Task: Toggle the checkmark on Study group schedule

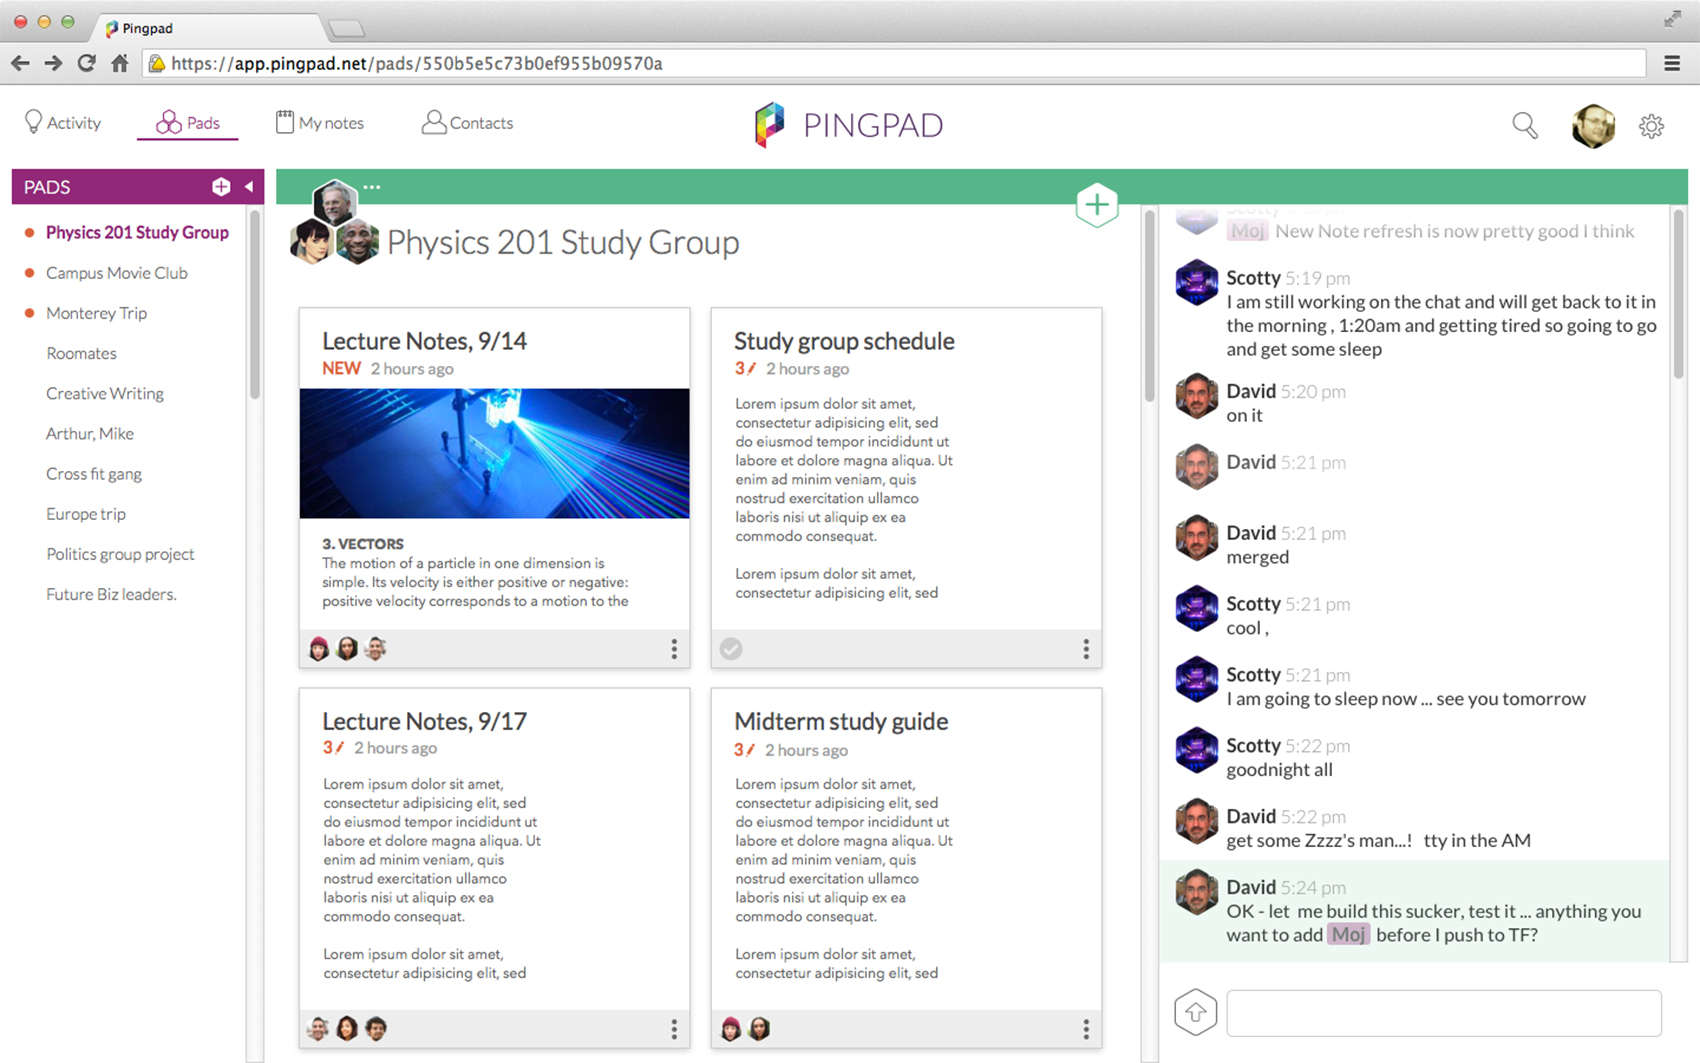Action: tap(731, 649)
